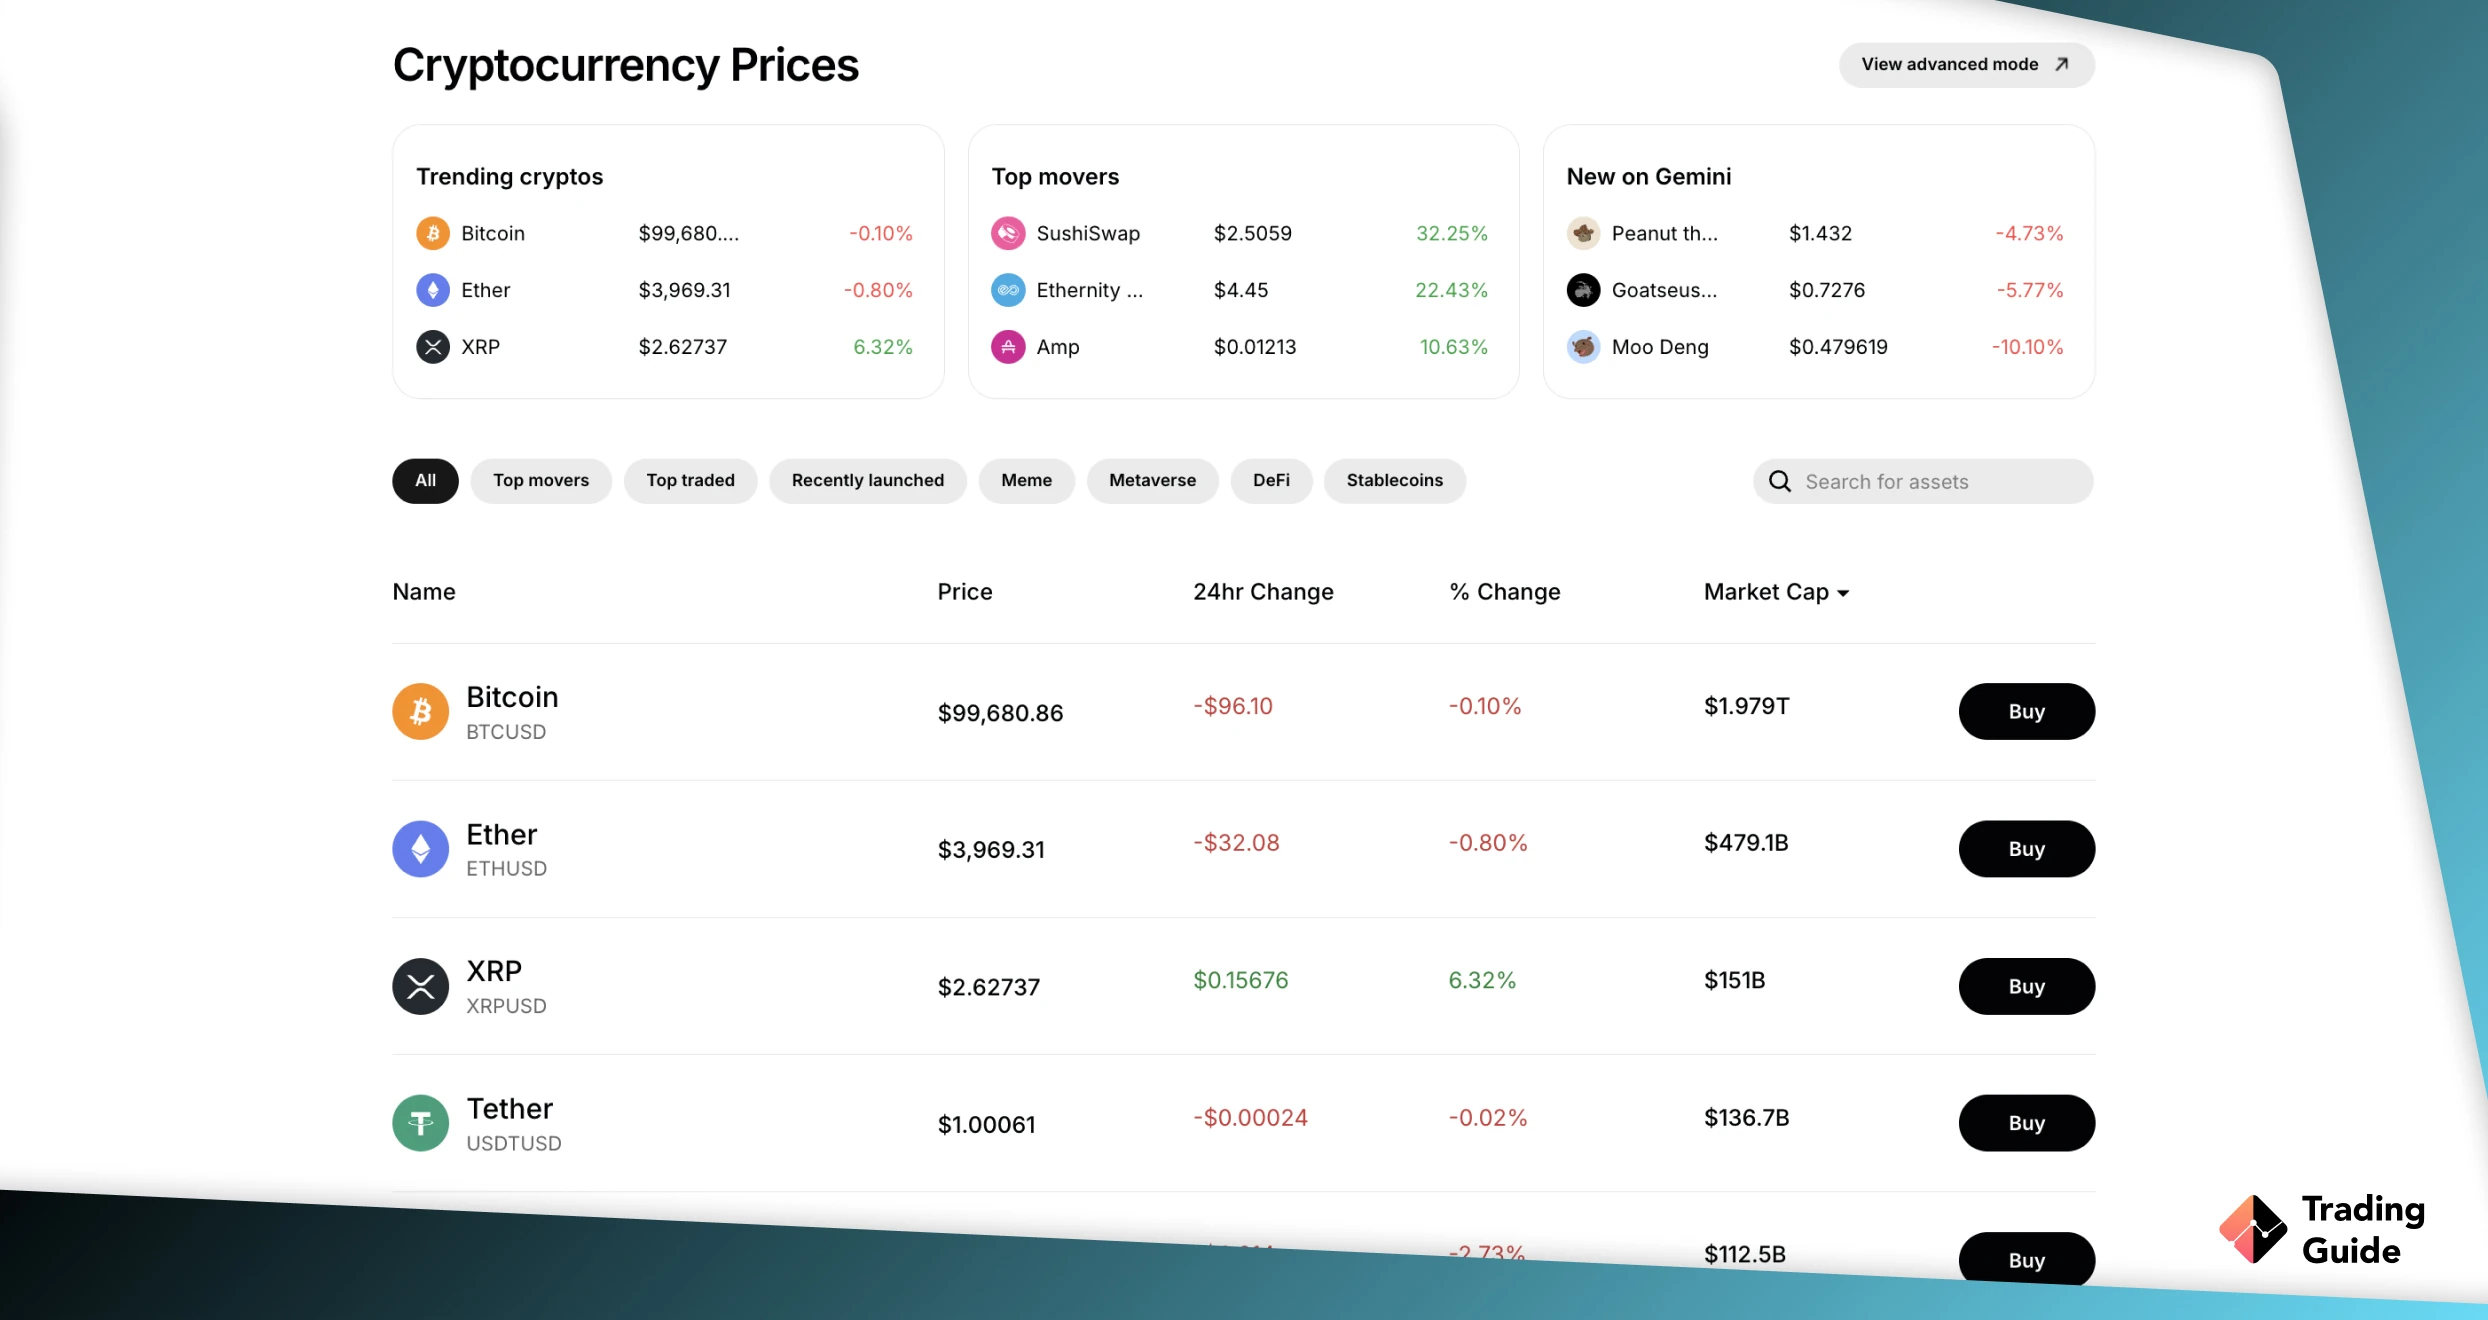Open Bitcoin name in price table

pyautogui.click(x=512, y=697)
